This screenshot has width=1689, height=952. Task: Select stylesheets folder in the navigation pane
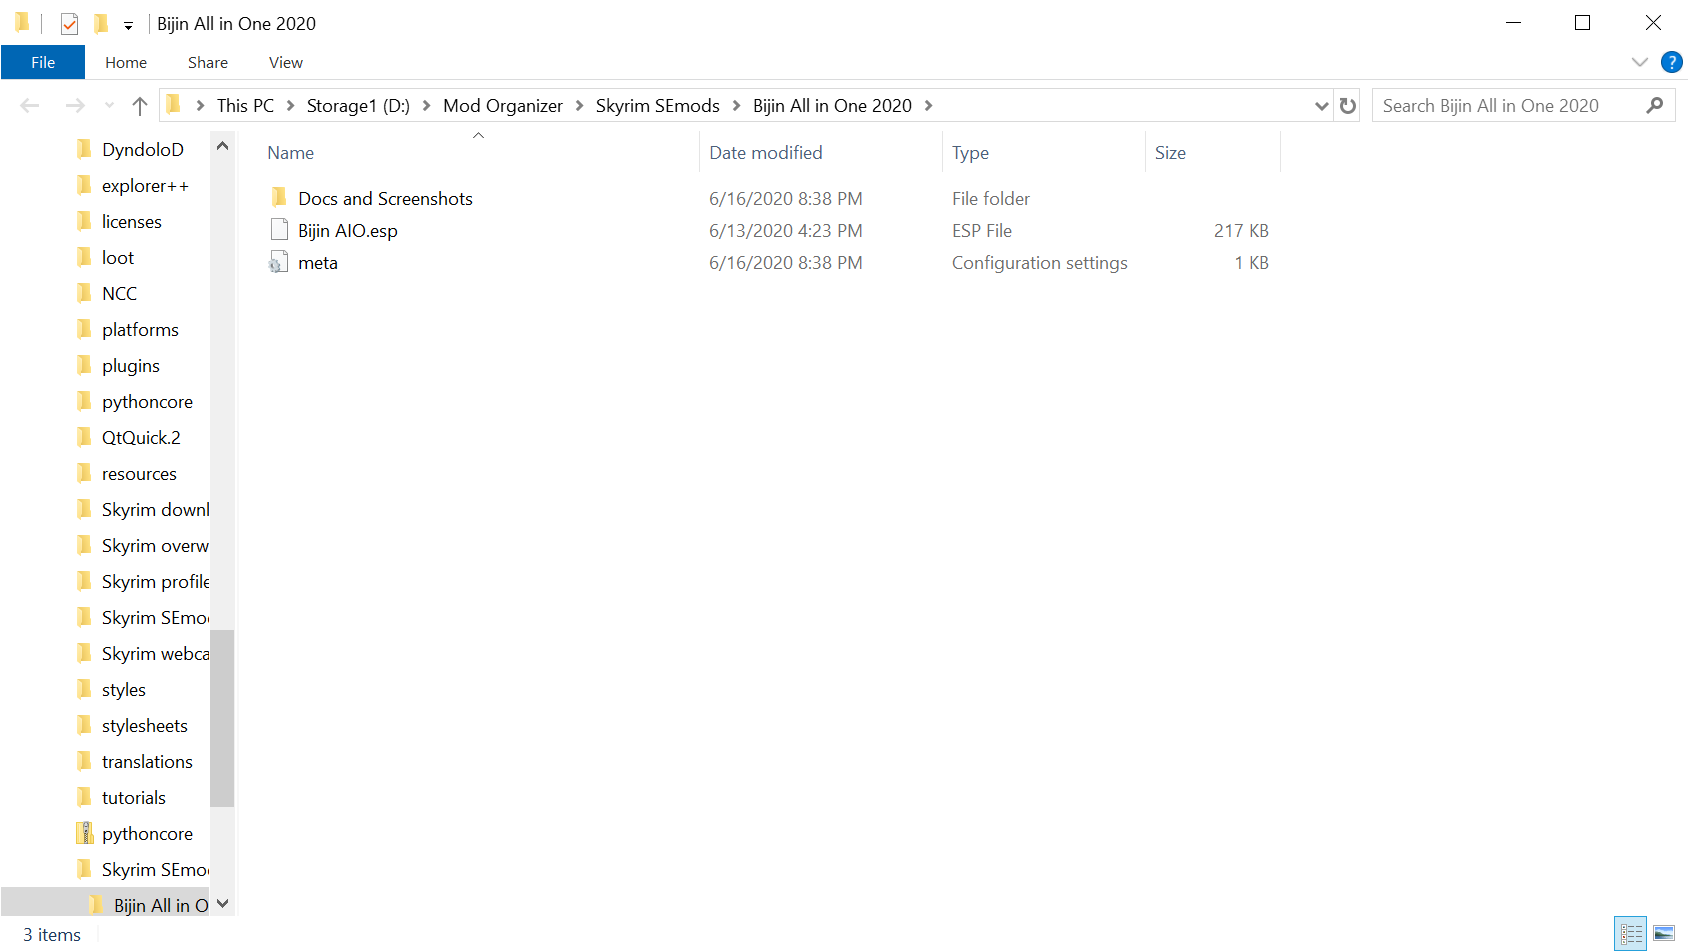click(145, 725)
